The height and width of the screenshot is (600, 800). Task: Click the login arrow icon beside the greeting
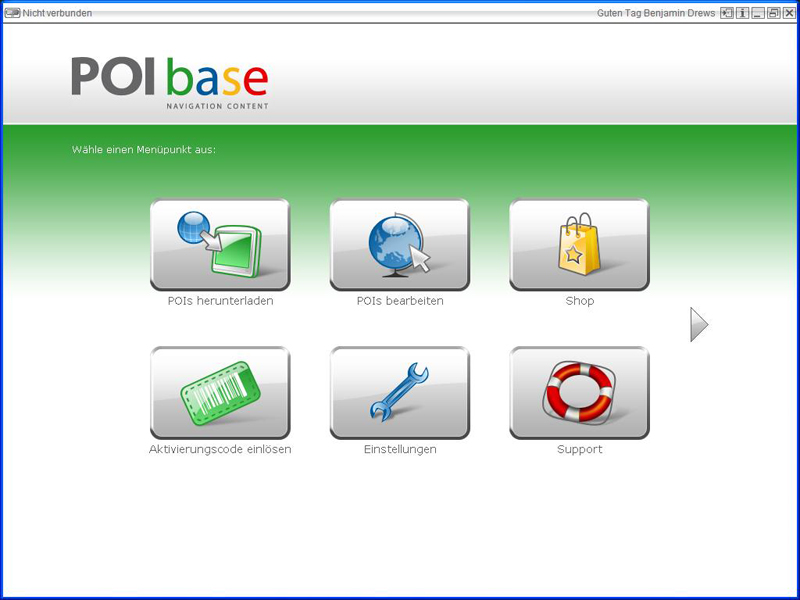727,13
